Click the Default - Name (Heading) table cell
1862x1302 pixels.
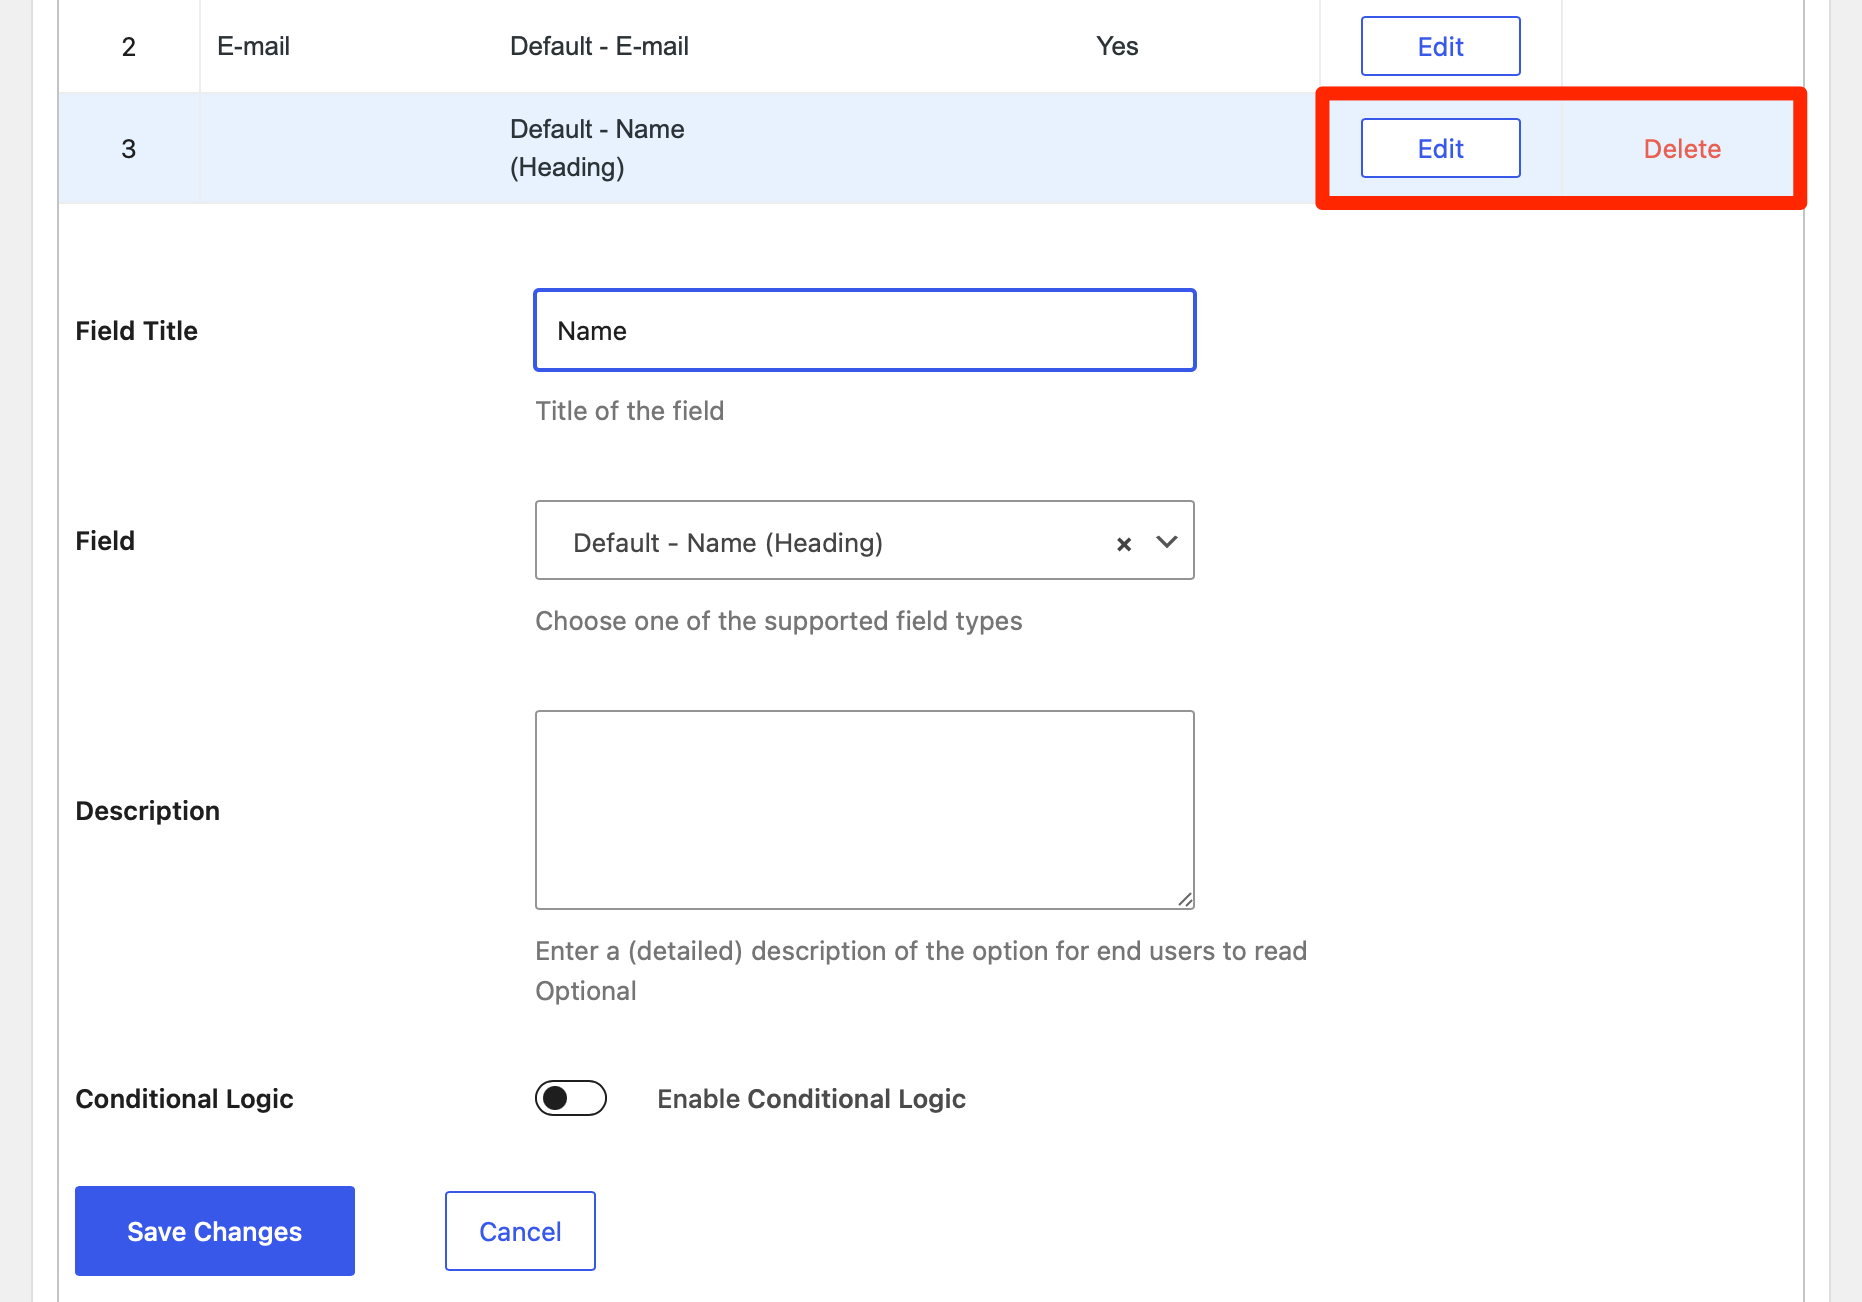(x=597, y=148)
